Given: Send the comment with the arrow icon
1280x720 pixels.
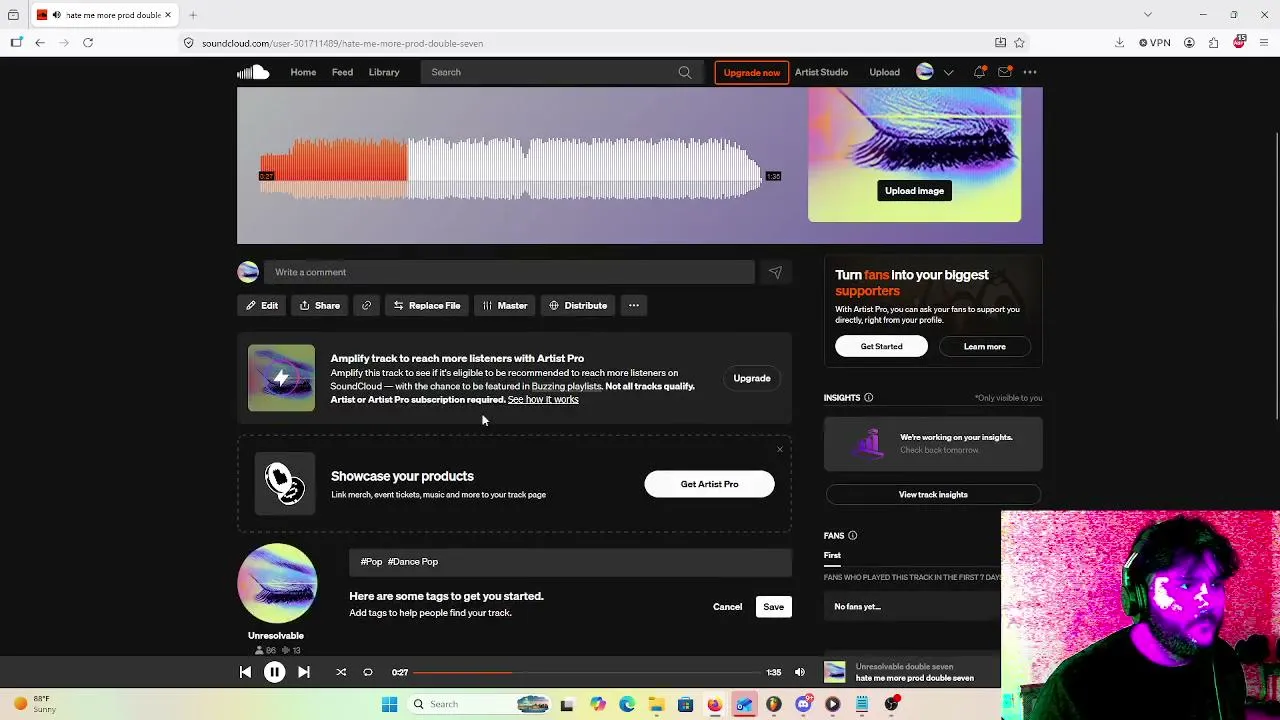Looking at the screenshot, I should point(775,272).
